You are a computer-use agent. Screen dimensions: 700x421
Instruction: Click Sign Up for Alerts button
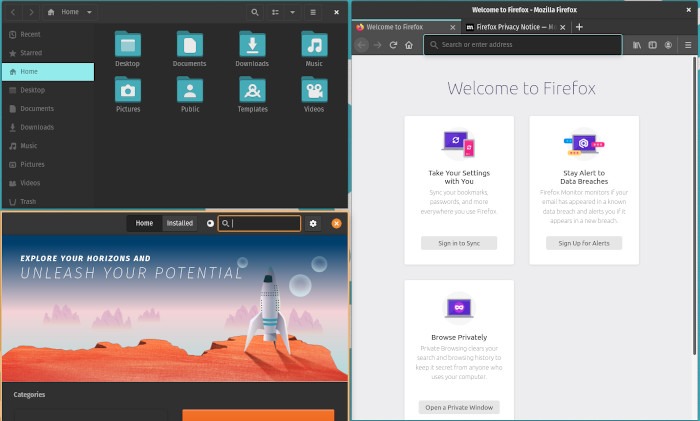(x=584, y=243)
